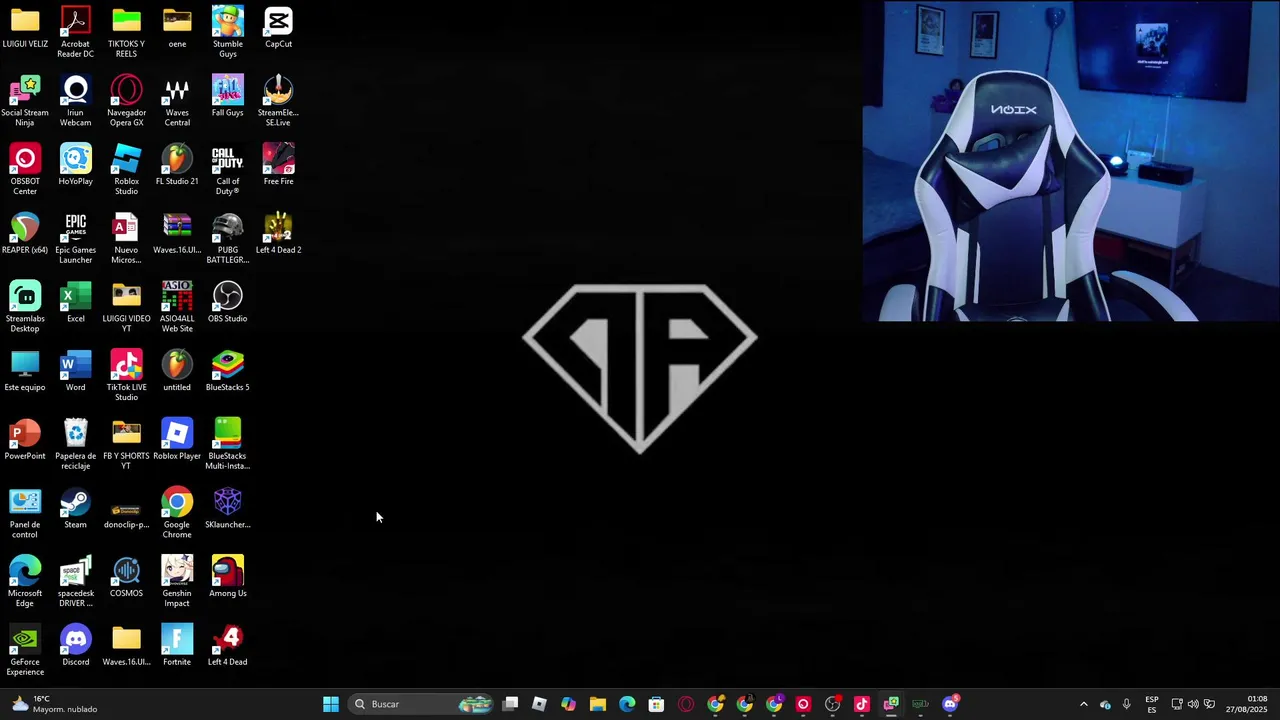Select the Among Us desktop icon
This screenshot has width=1280, height=720.
(227, 578)
